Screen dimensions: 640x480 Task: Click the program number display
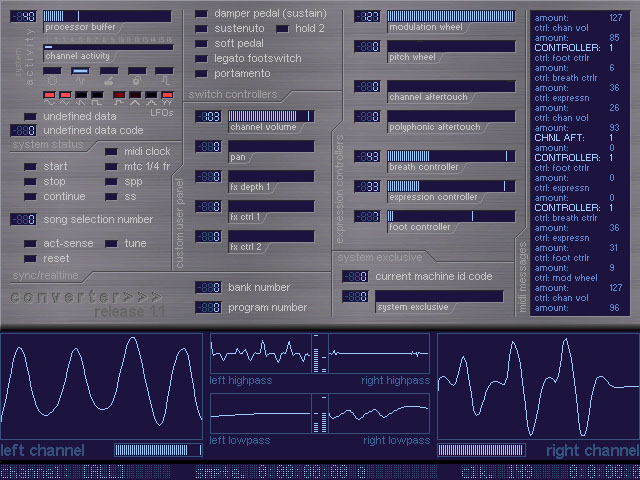[208, 307]
